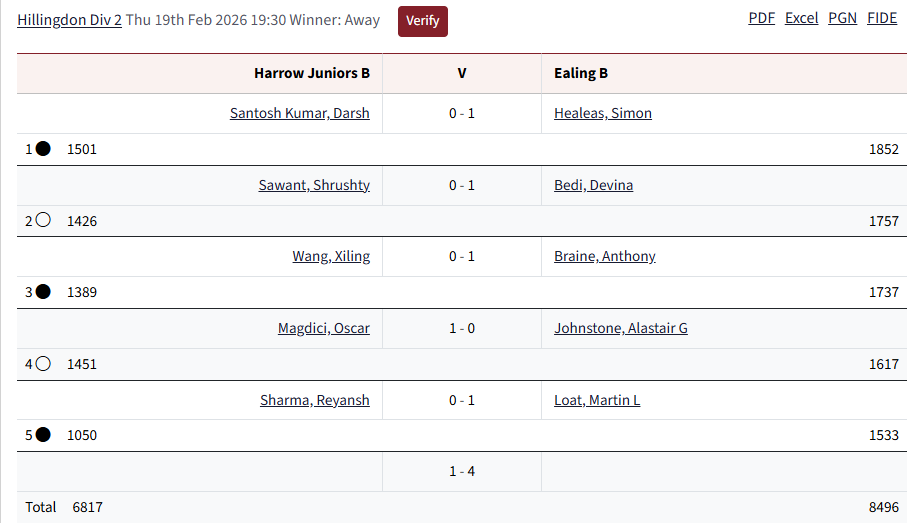This screenshot has width=916, height=523.
Task: Open the Hillingdon Div 2 link
Action: click(x=69, y=20)
